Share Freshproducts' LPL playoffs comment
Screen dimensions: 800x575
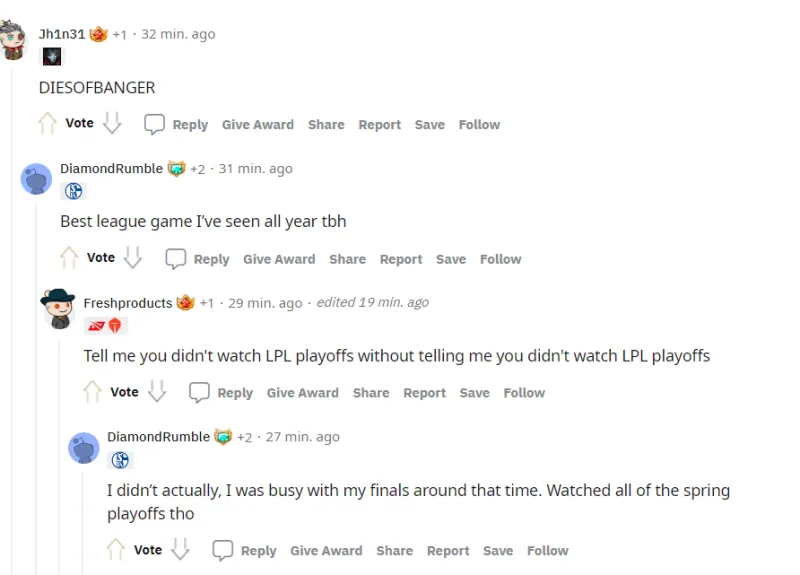click(370, 393)
